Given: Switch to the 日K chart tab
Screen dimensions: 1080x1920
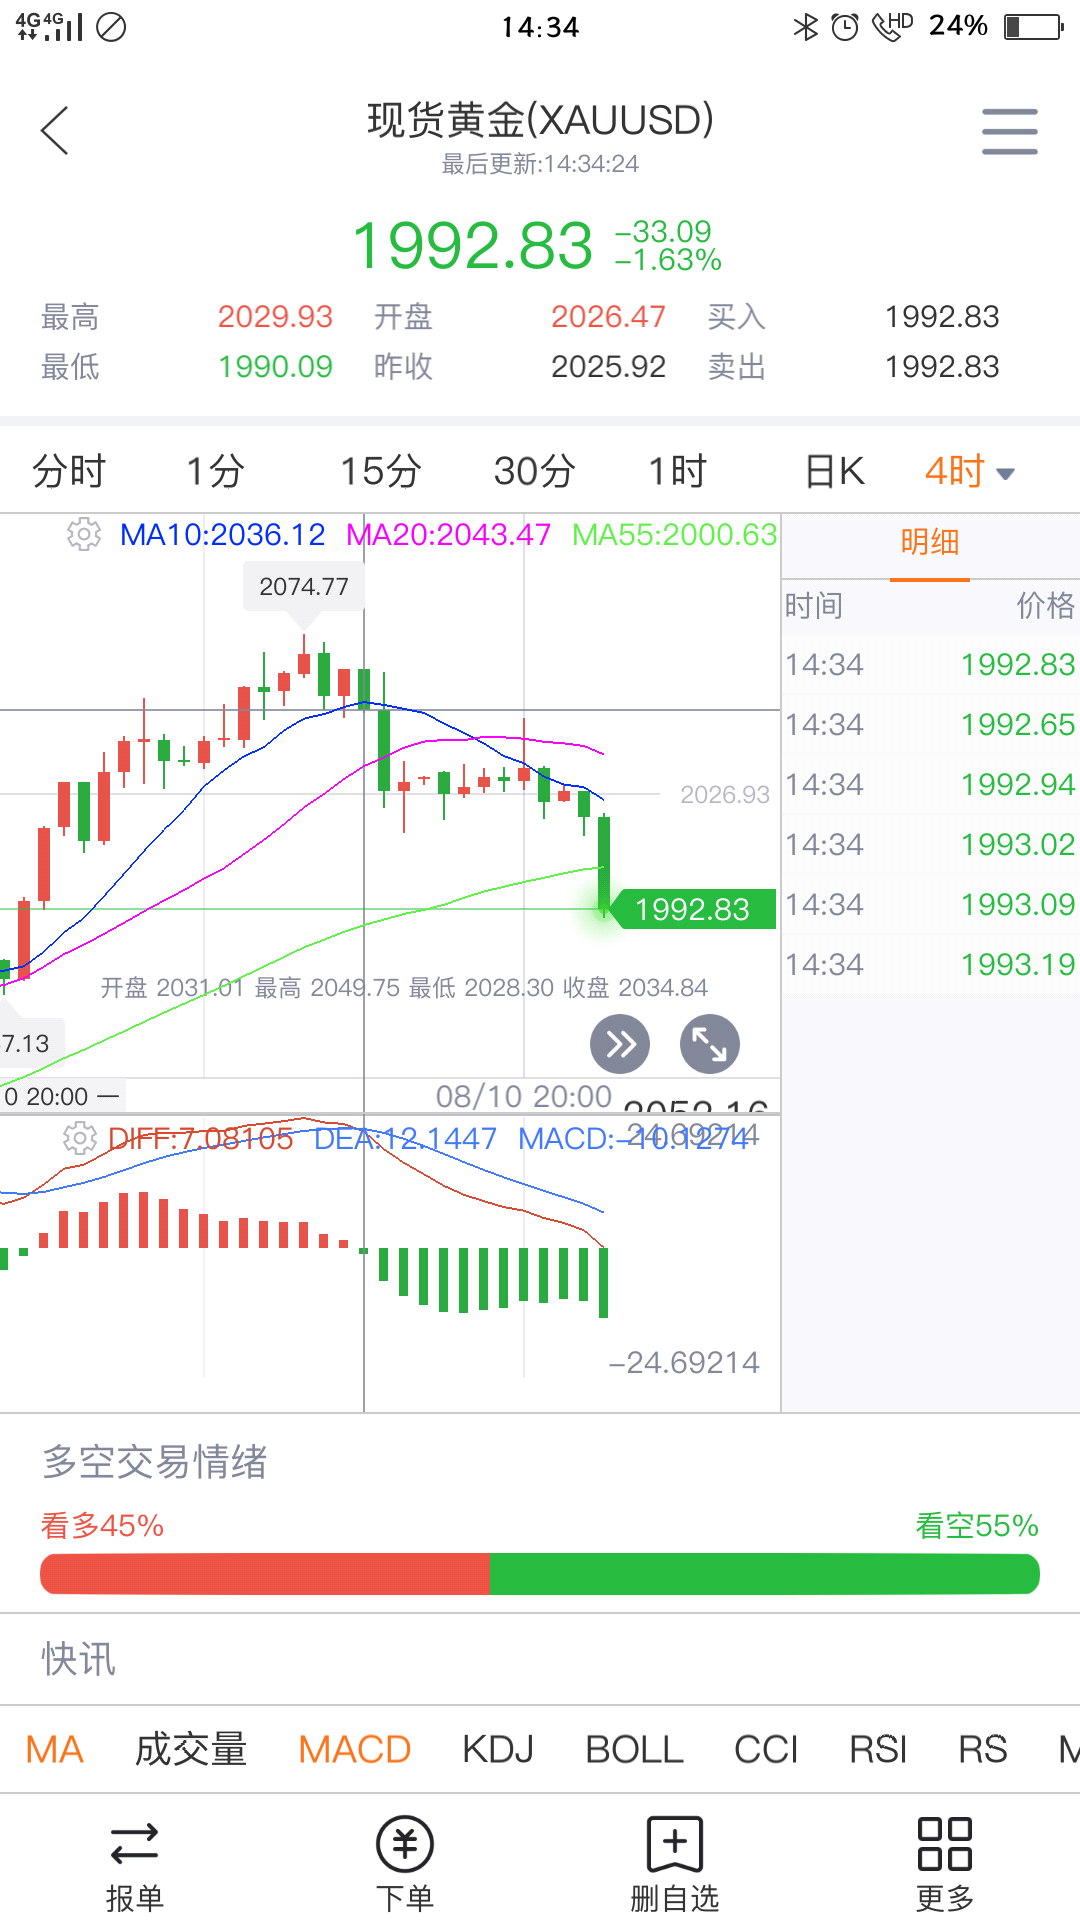Looking at the screenshot, I should [835, 472].
